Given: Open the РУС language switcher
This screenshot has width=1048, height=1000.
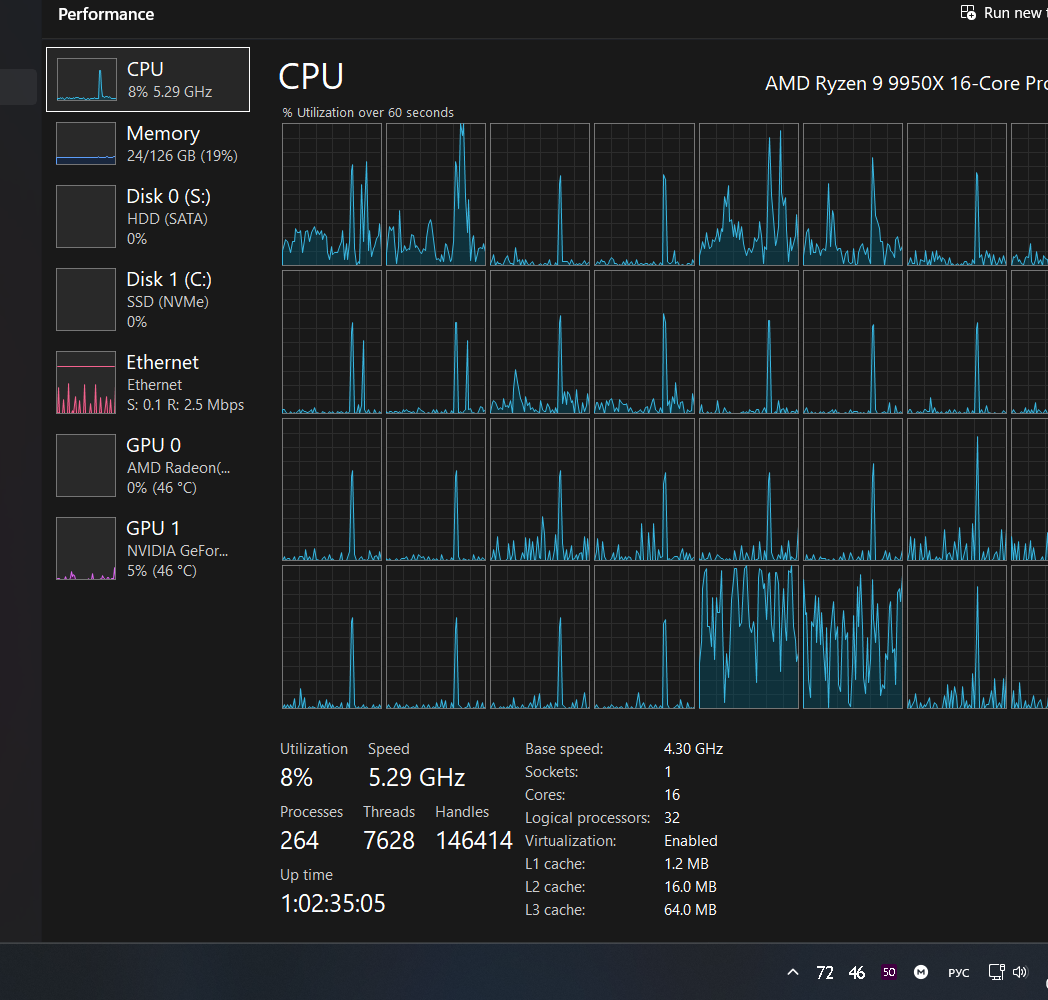Looking at the screenshot, I should pyautogui.click(x=958, y=973).
